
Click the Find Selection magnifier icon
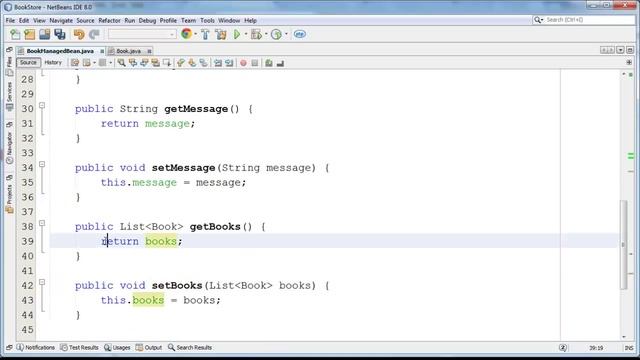(121, 62)
